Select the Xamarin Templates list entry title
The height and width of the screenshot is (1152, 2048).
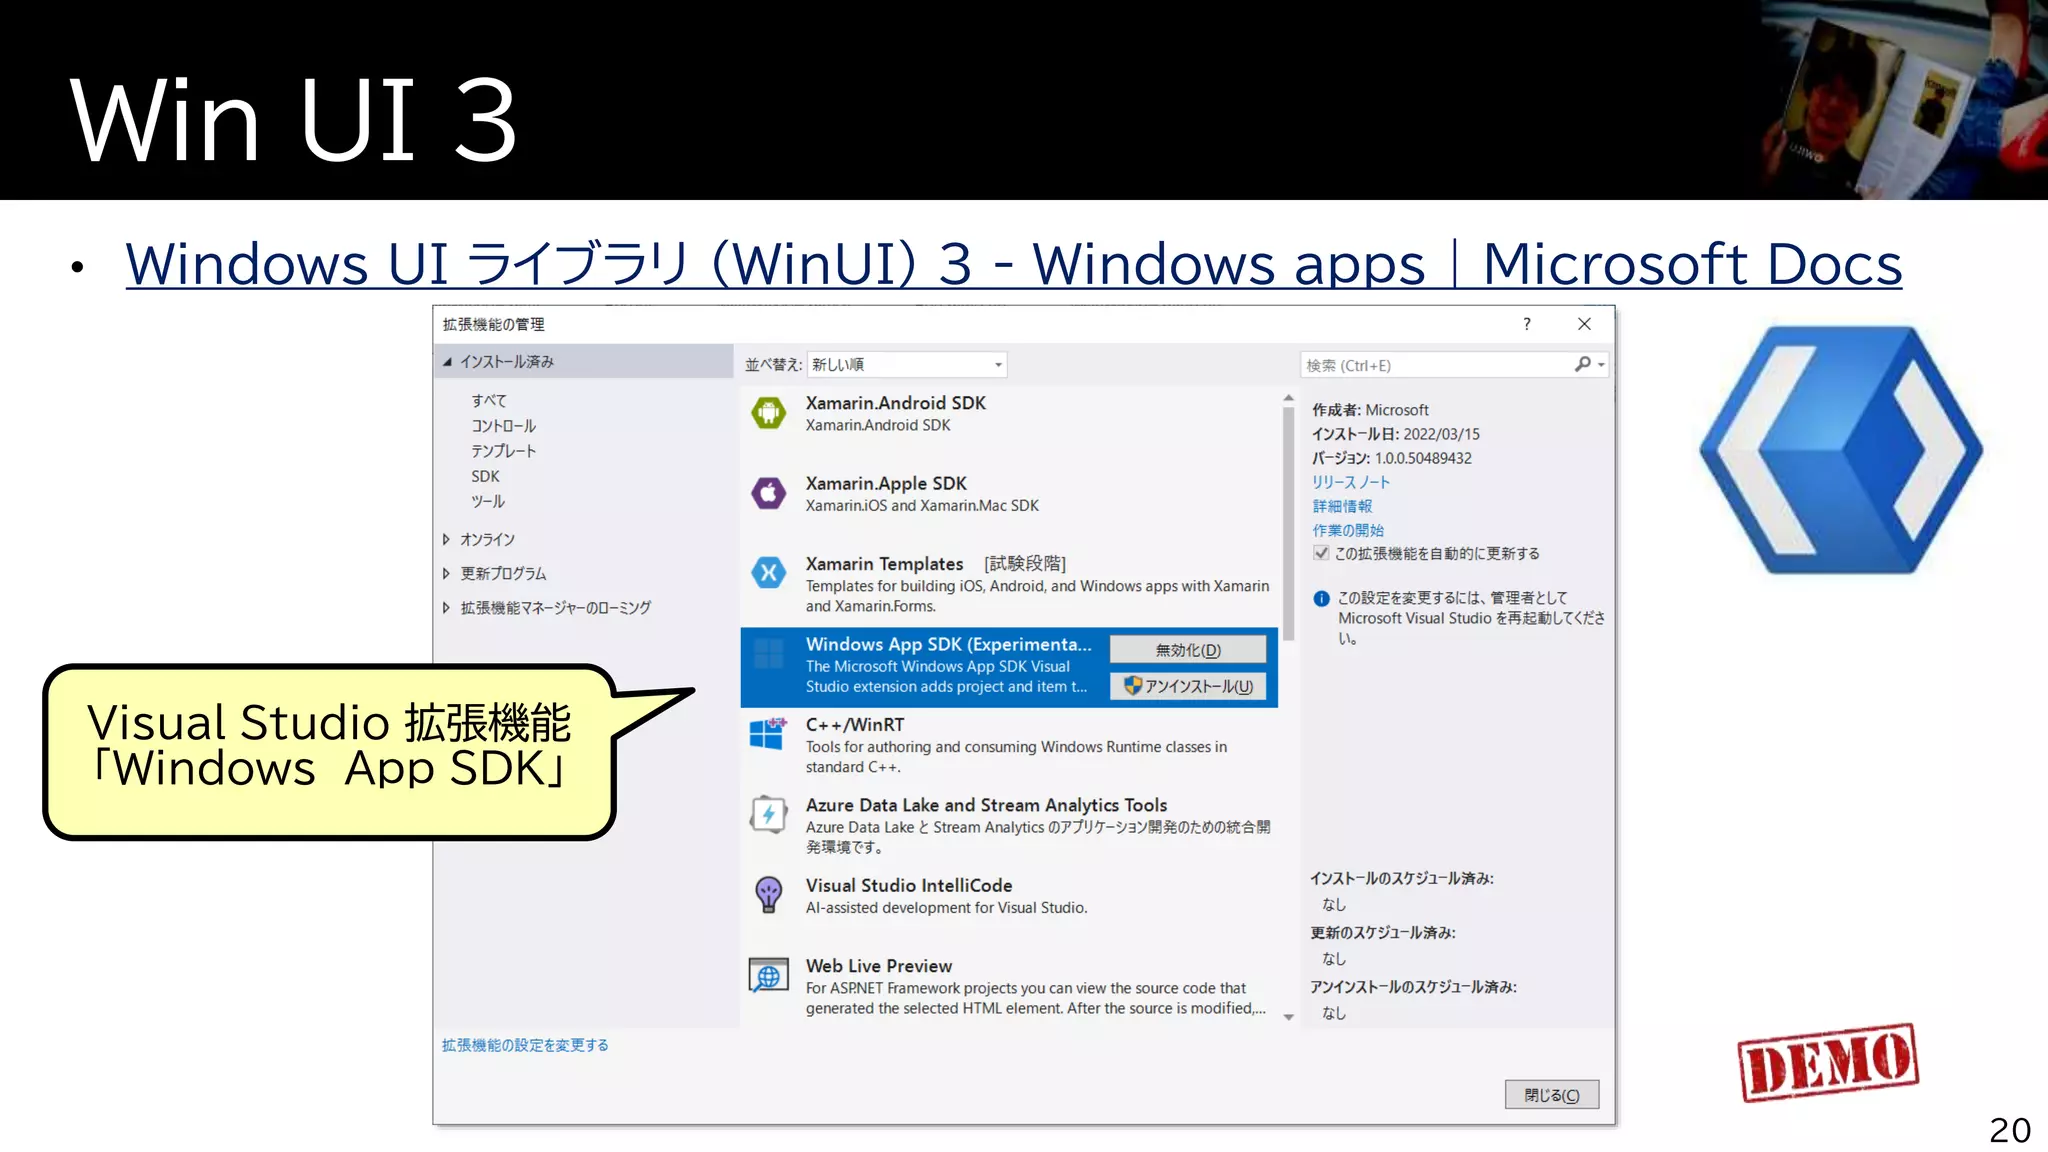pyautogui.click(x=884, y=564)
